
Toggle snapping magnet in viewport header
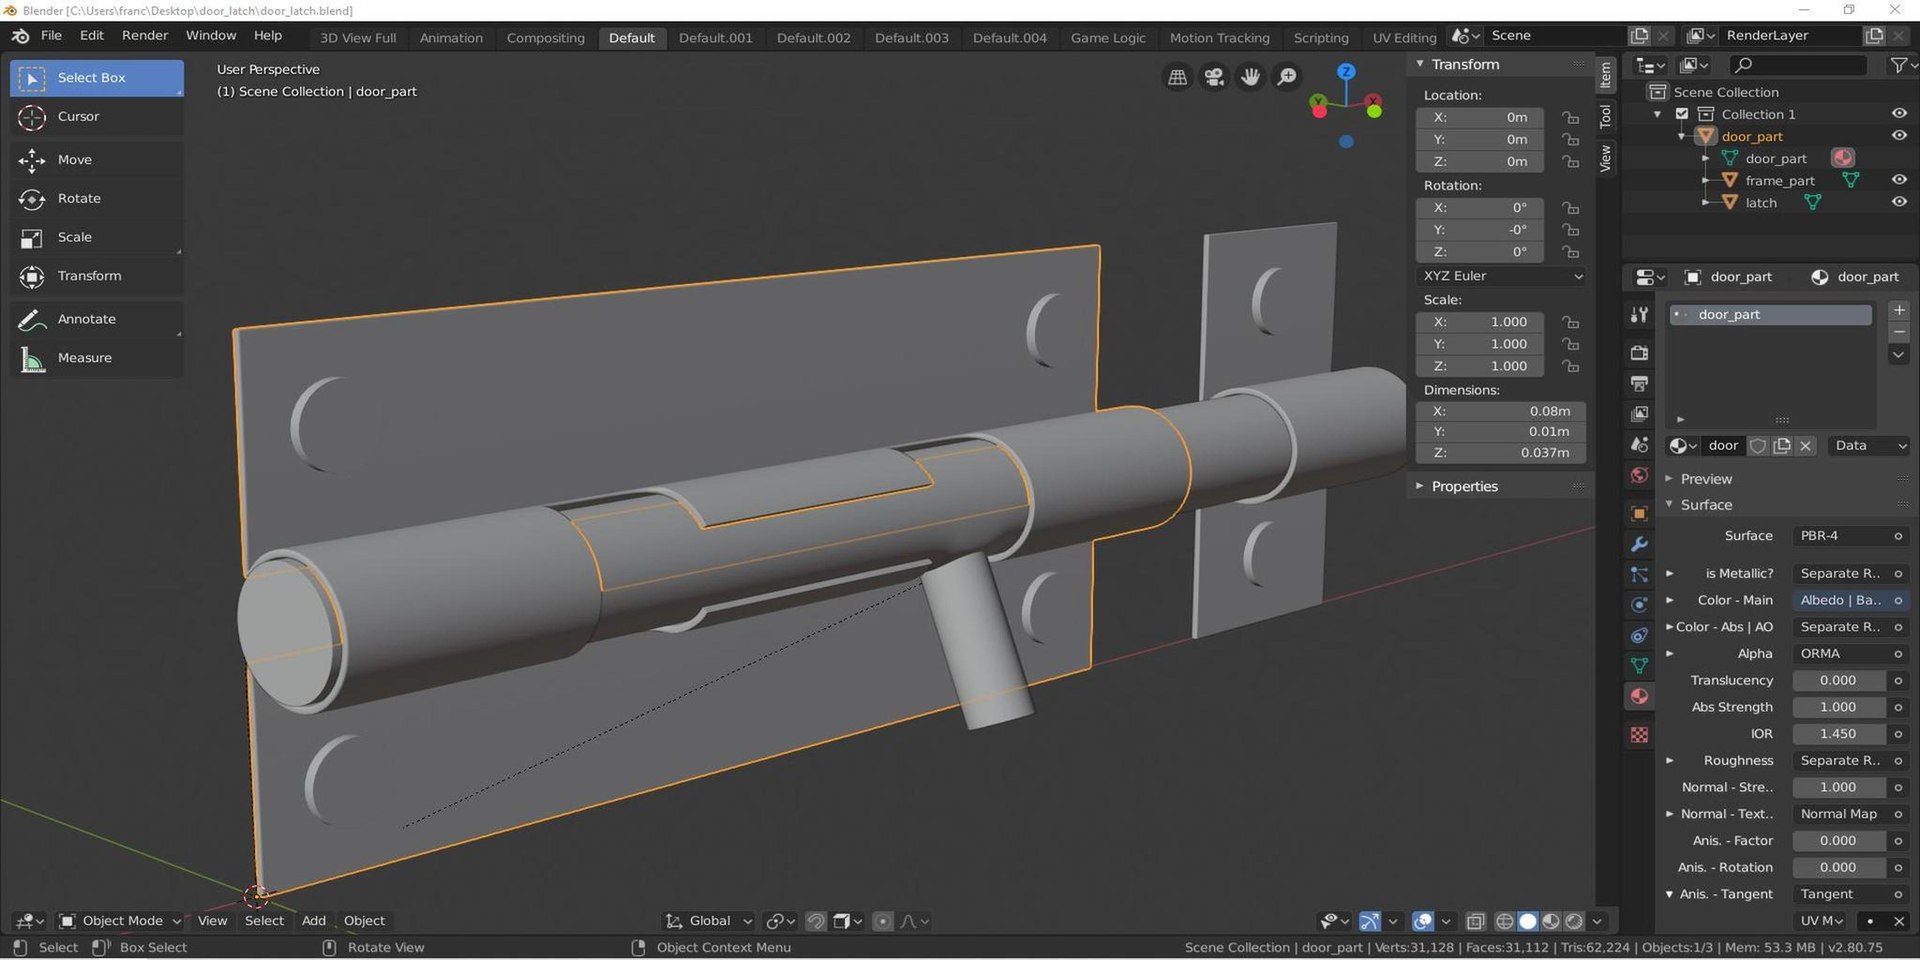click(x=815, y=921)
